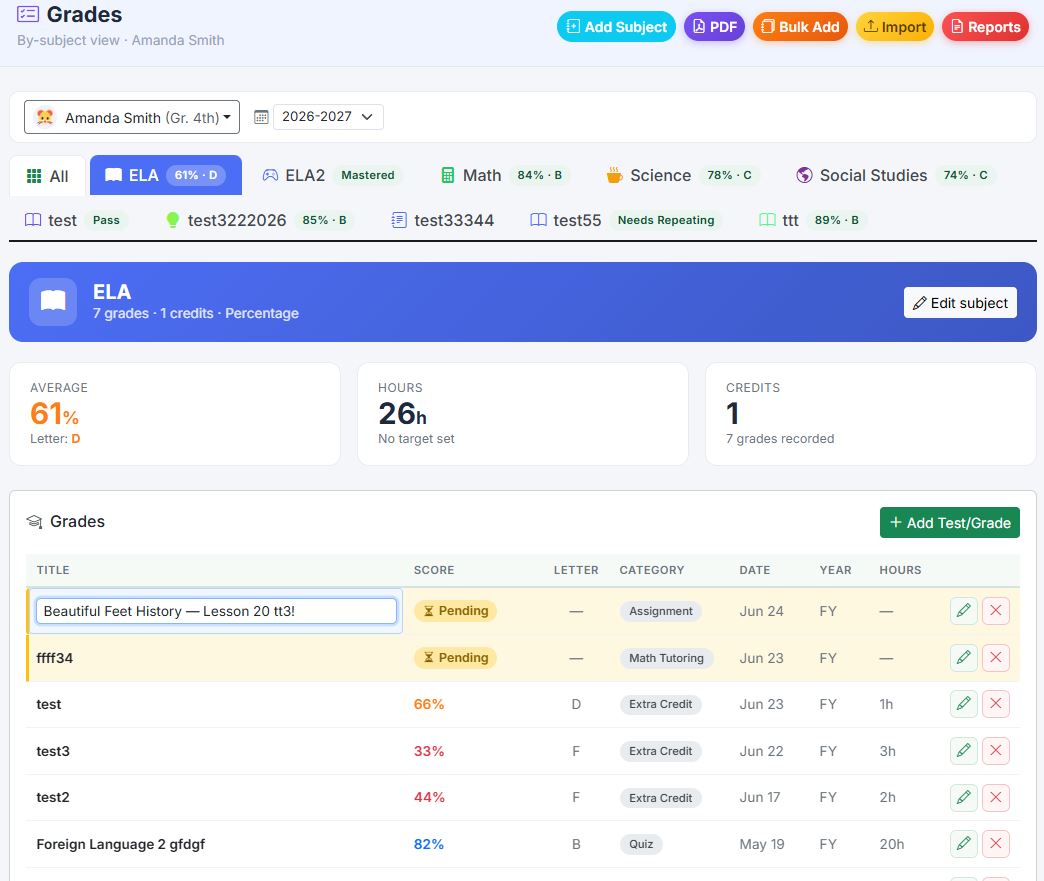The height and width of the screenshot is (881, 1044).
Task: Click the Bulk Add button
Action: (800, 27)
